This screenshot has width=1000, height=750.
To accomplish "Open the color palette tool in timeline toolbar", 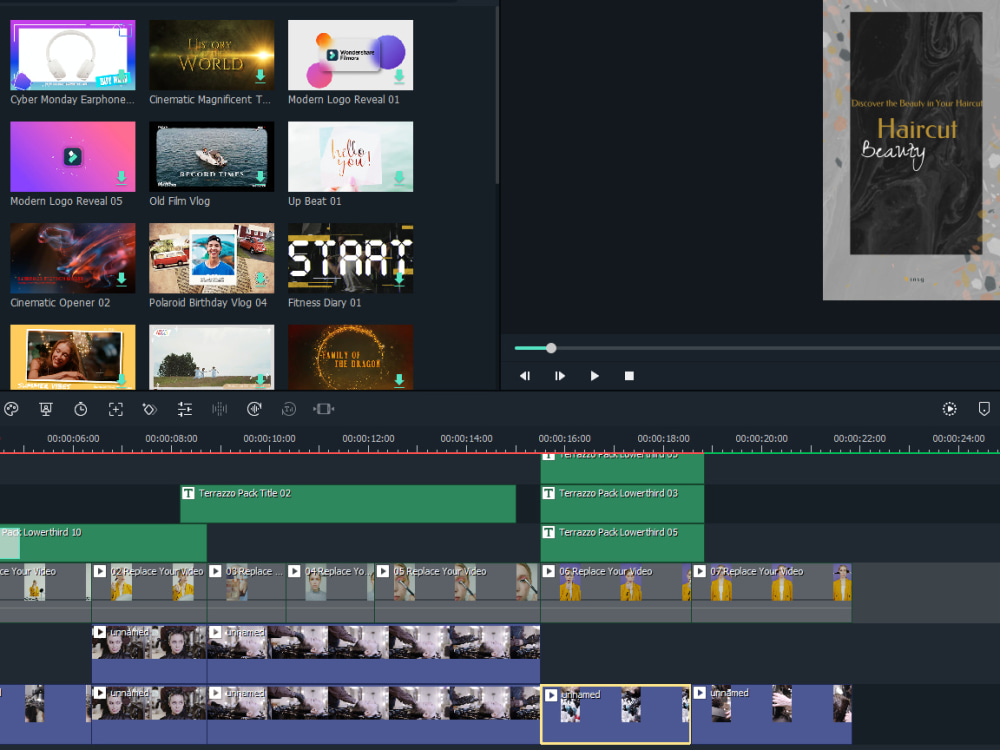I will 11,409.
